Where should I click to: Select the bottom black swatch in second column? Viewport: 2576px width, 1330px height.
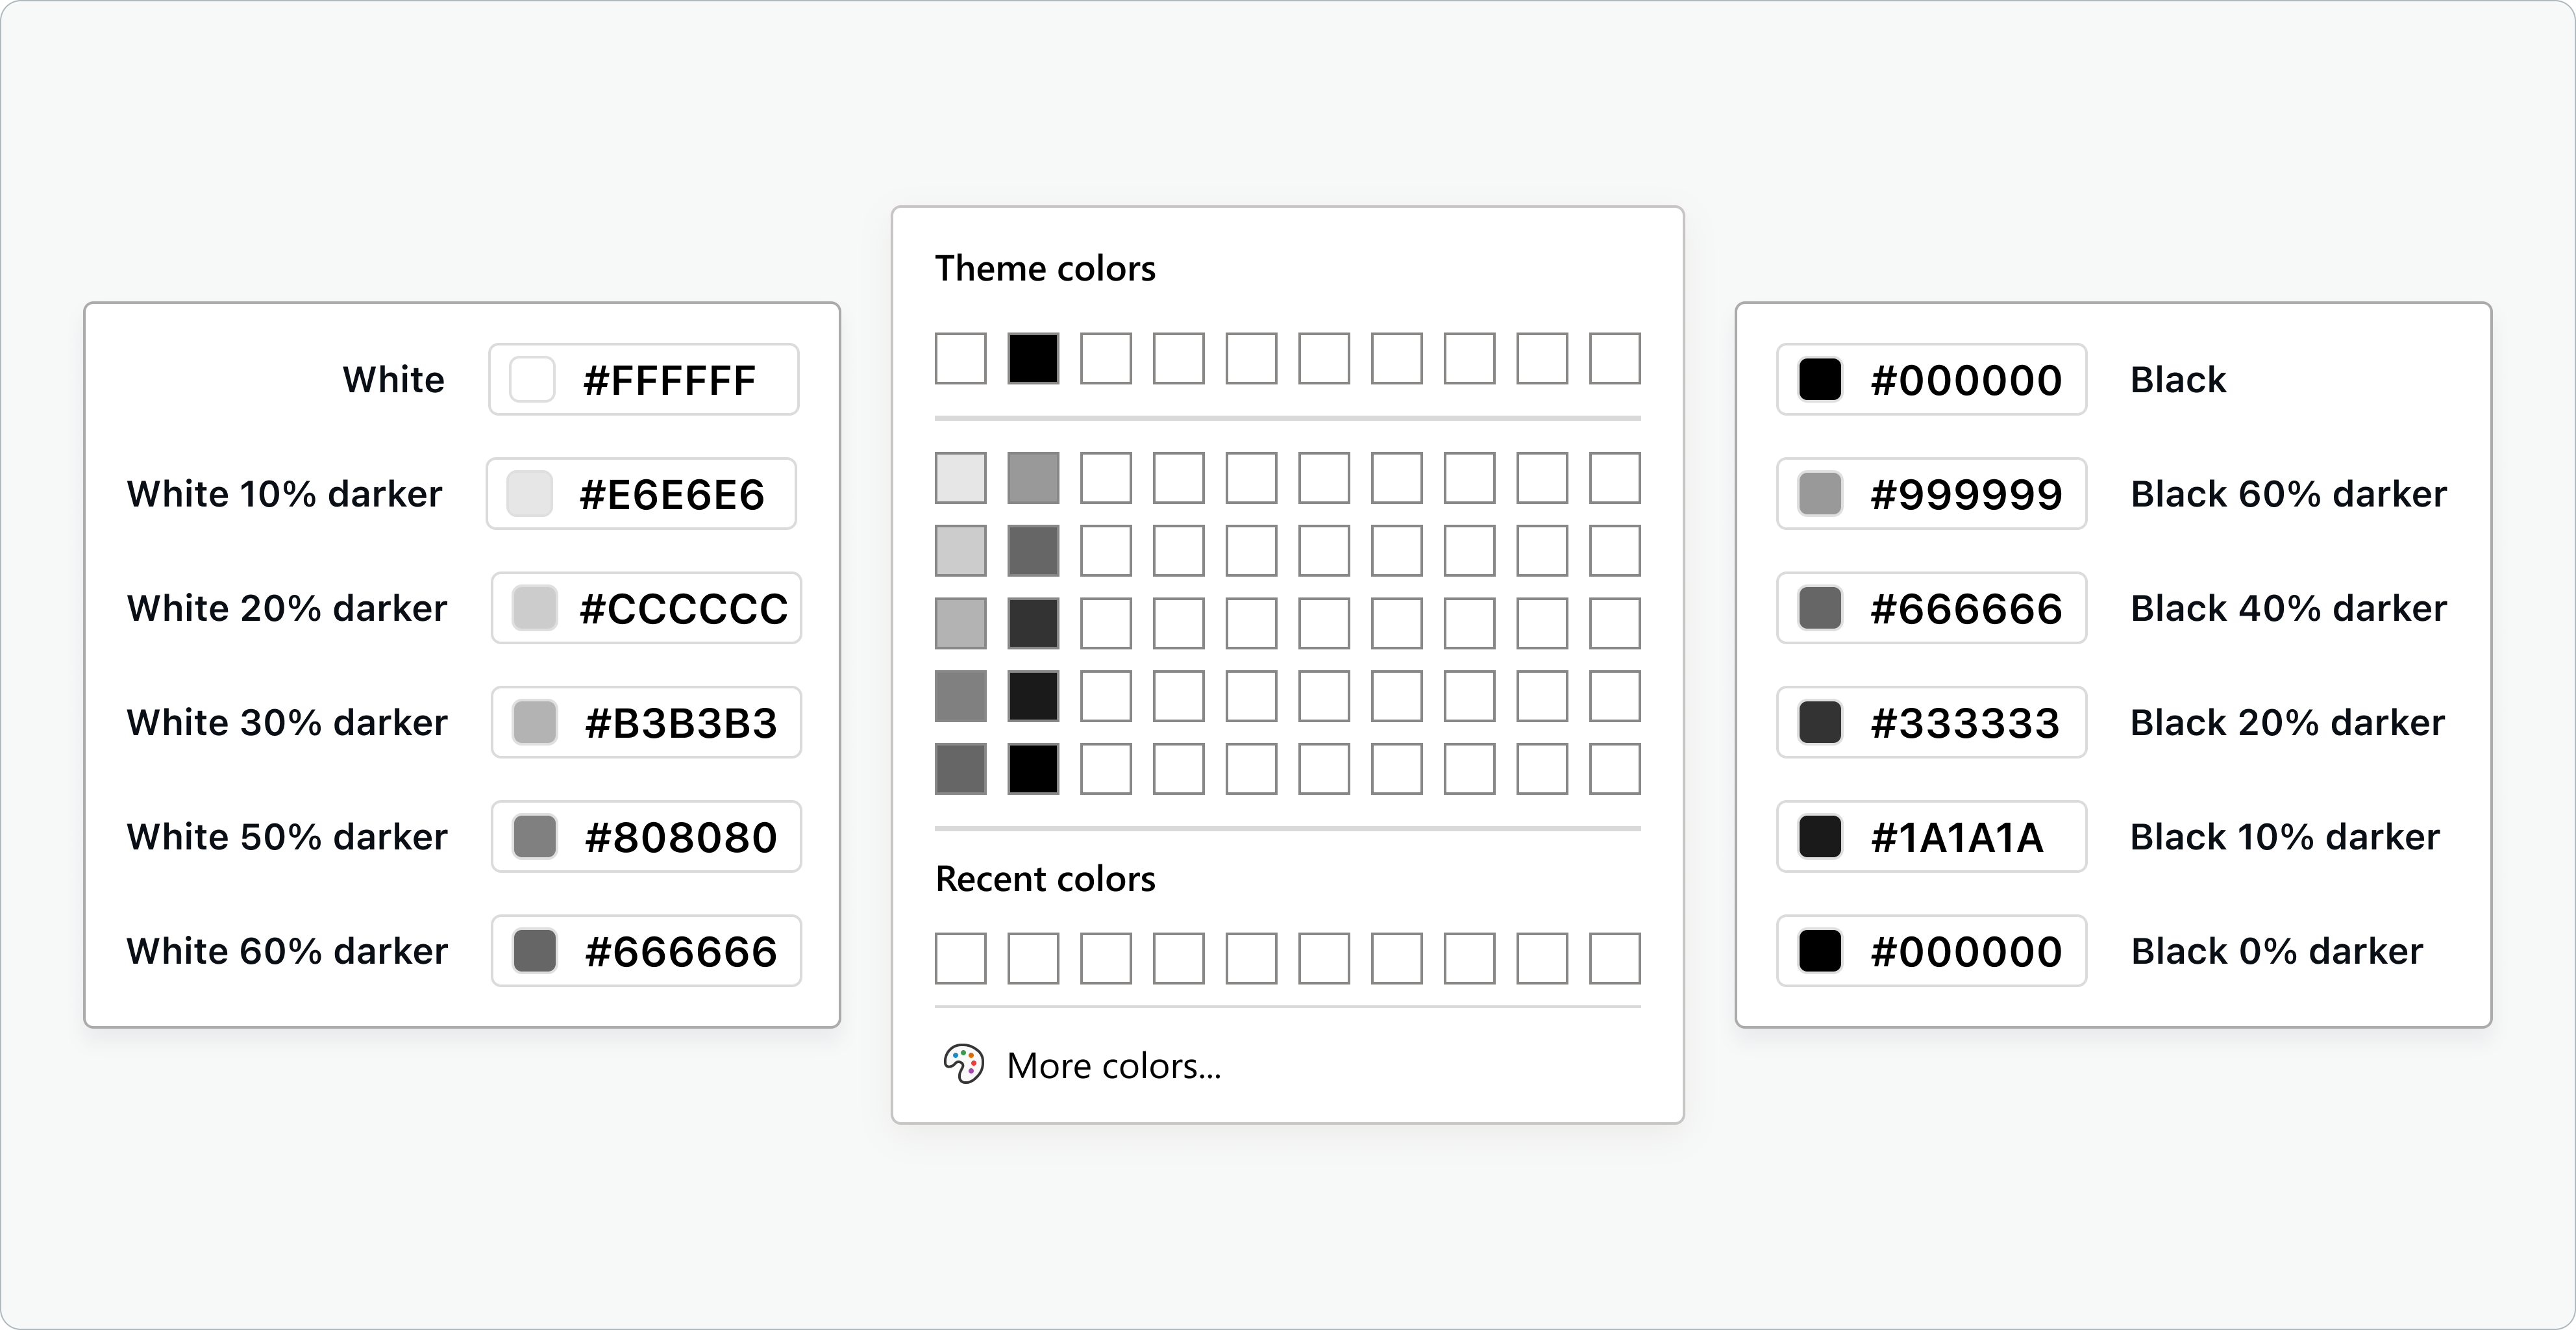(x=1033, y=768)
